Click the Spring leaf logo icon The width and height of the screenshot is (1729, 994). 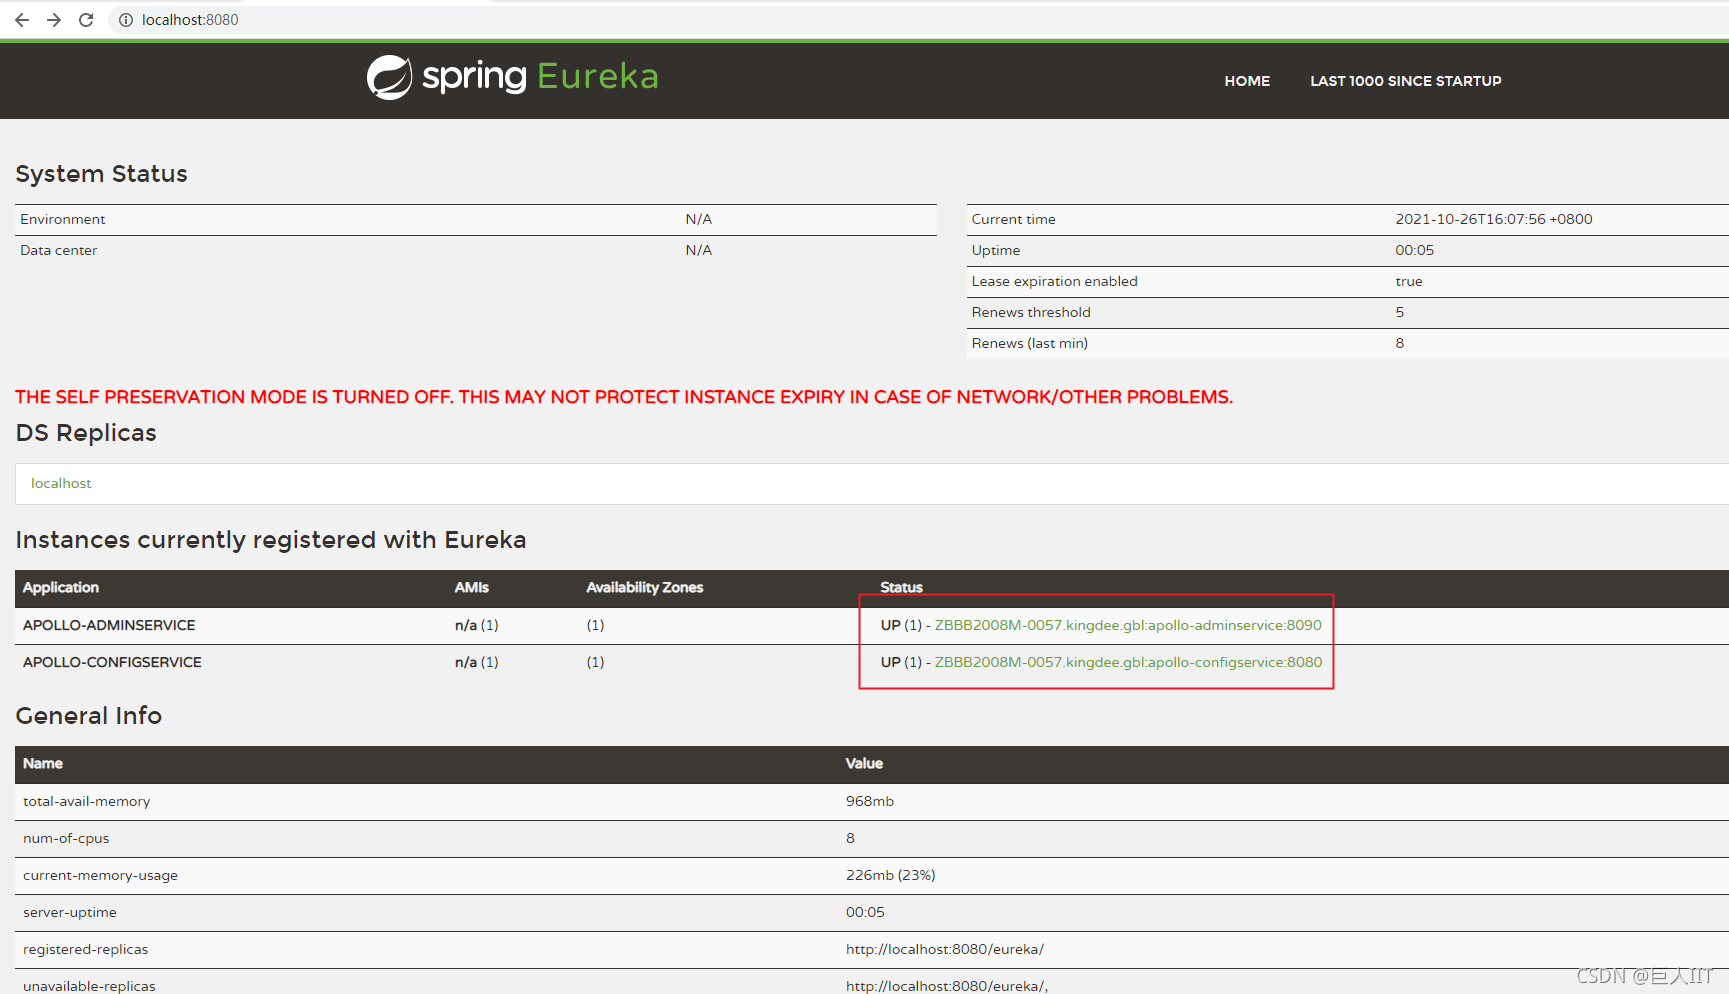coord(390,75)
